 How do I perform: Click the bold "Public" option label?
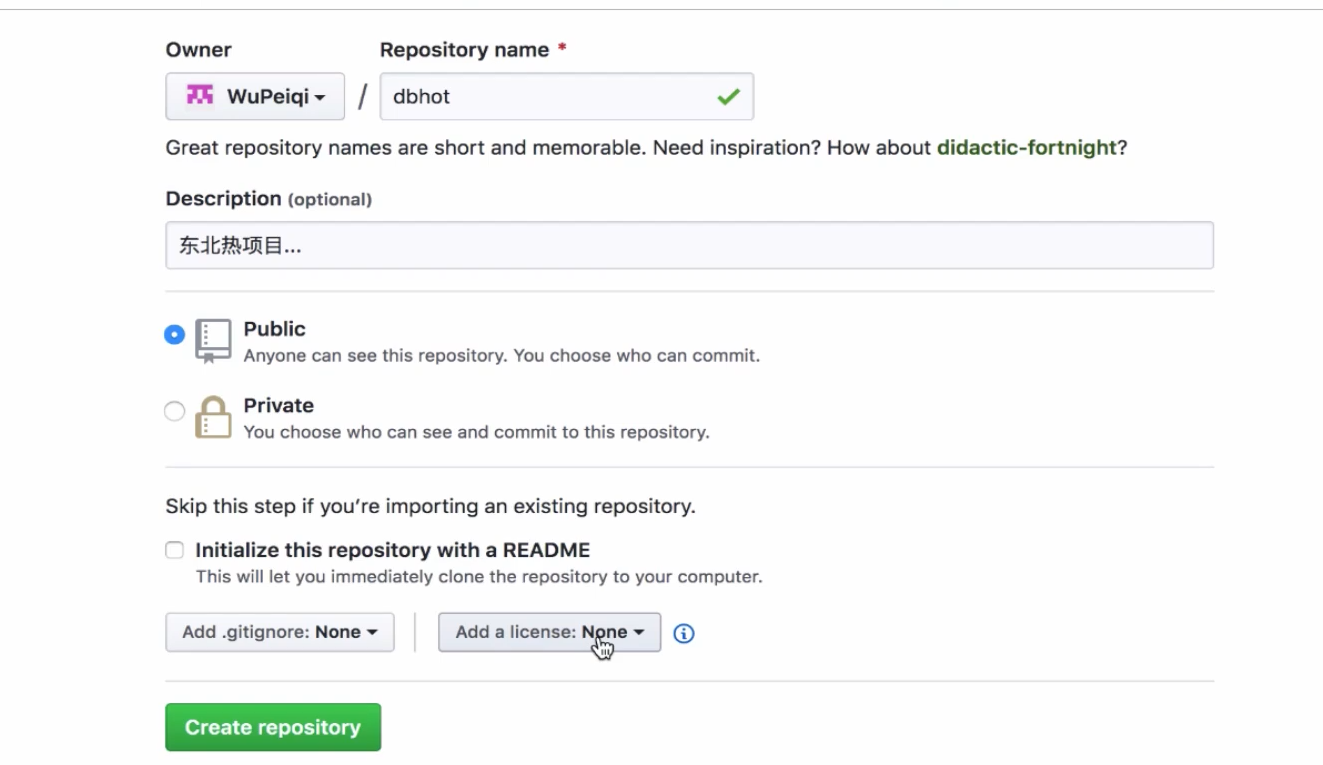(275, 329)
